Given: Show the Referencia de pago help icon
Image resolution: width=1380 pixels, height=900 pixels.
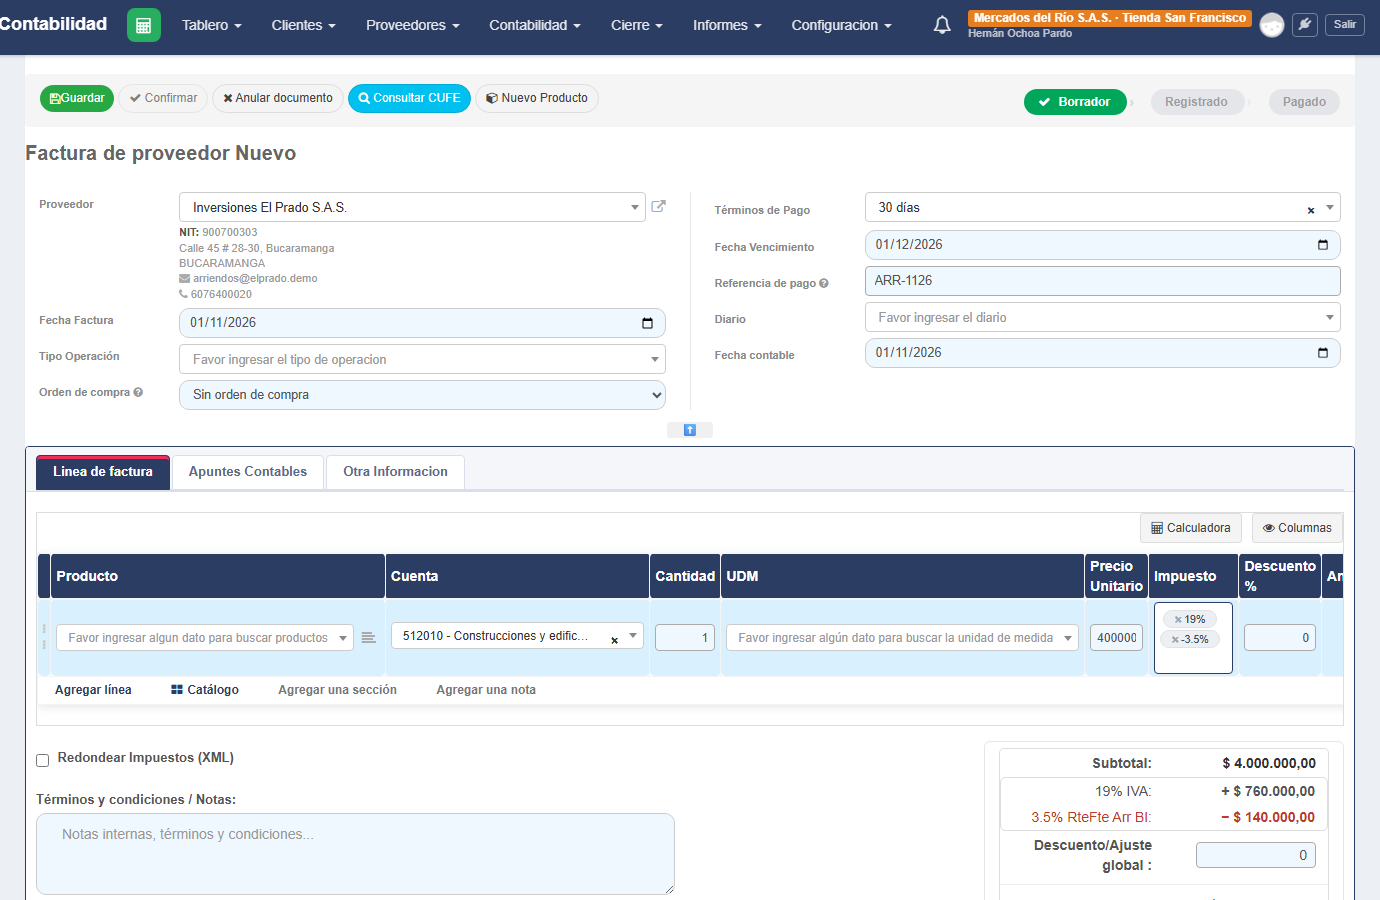Looking at the screenshot, I should pyautogui.click(x=824, y=283).
